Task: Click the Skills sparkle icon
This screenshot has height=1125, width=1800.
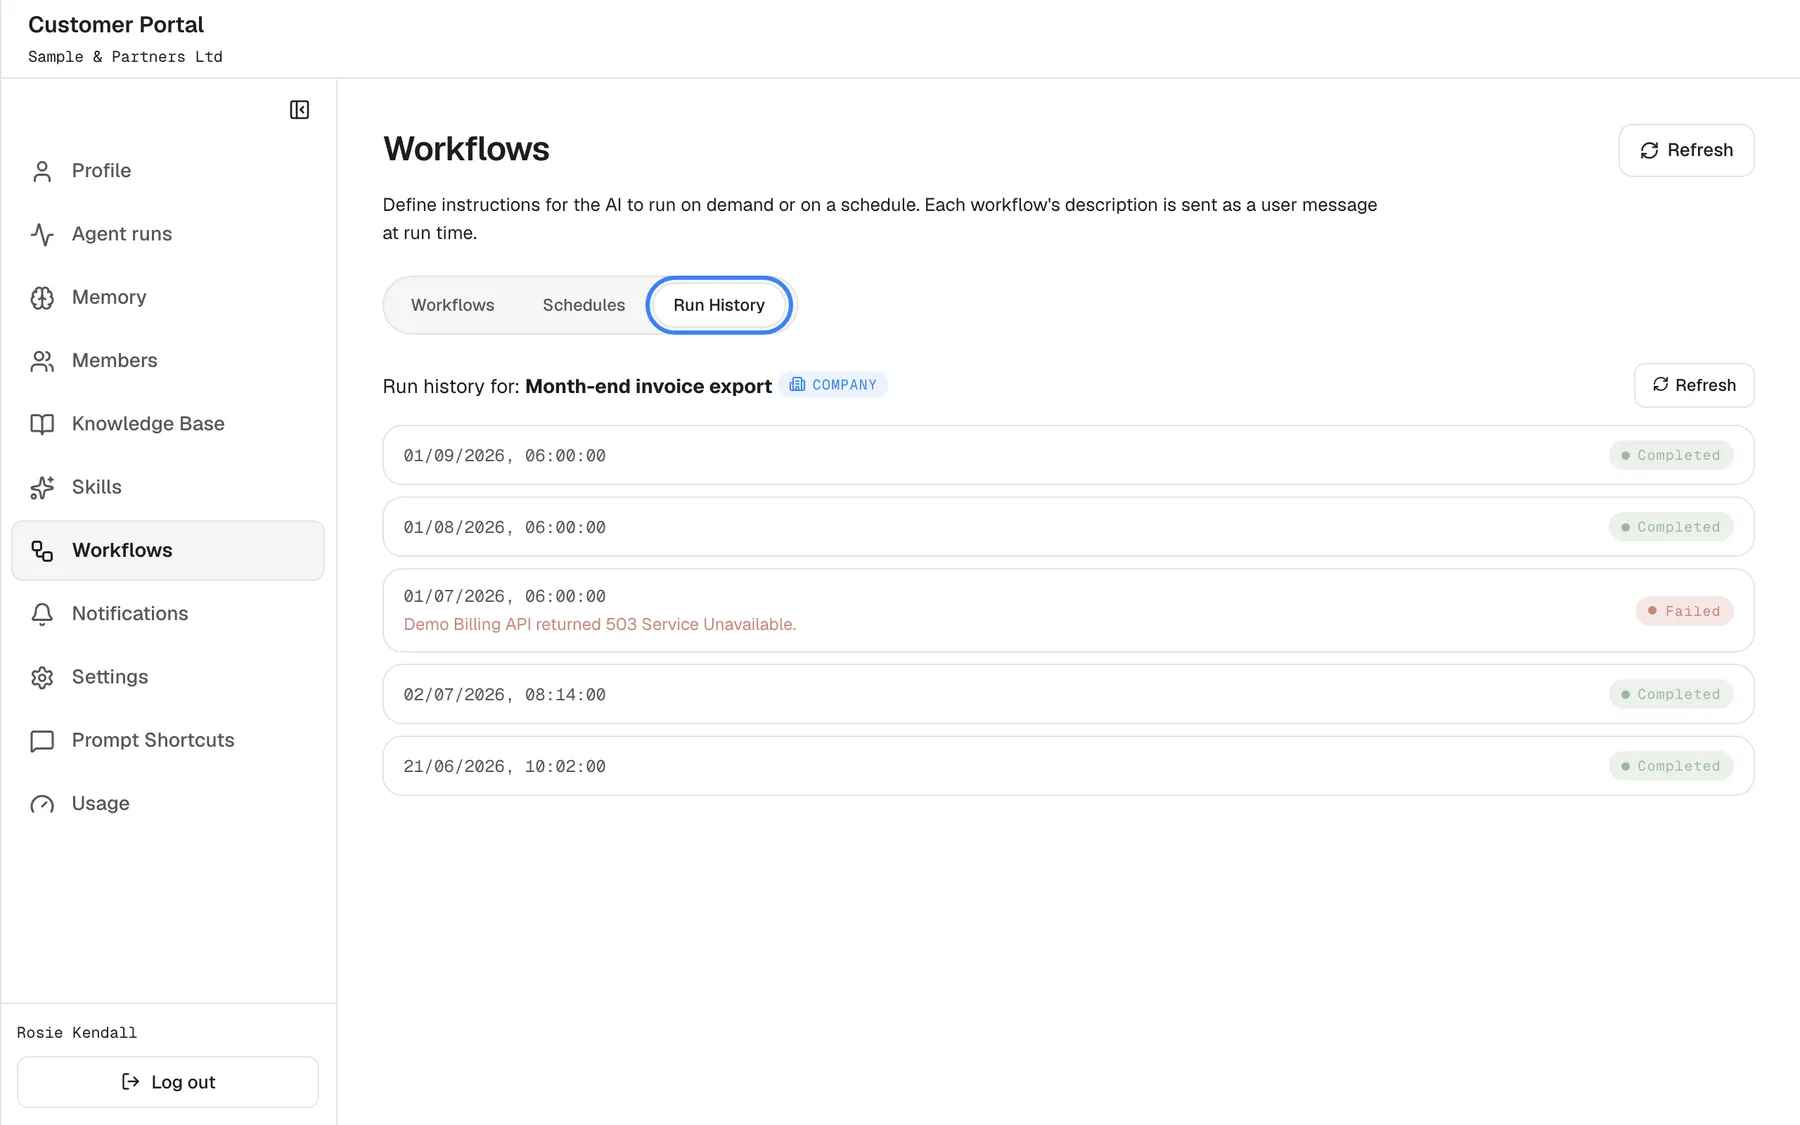Action: pyautogui.click(x=42, y=488)
